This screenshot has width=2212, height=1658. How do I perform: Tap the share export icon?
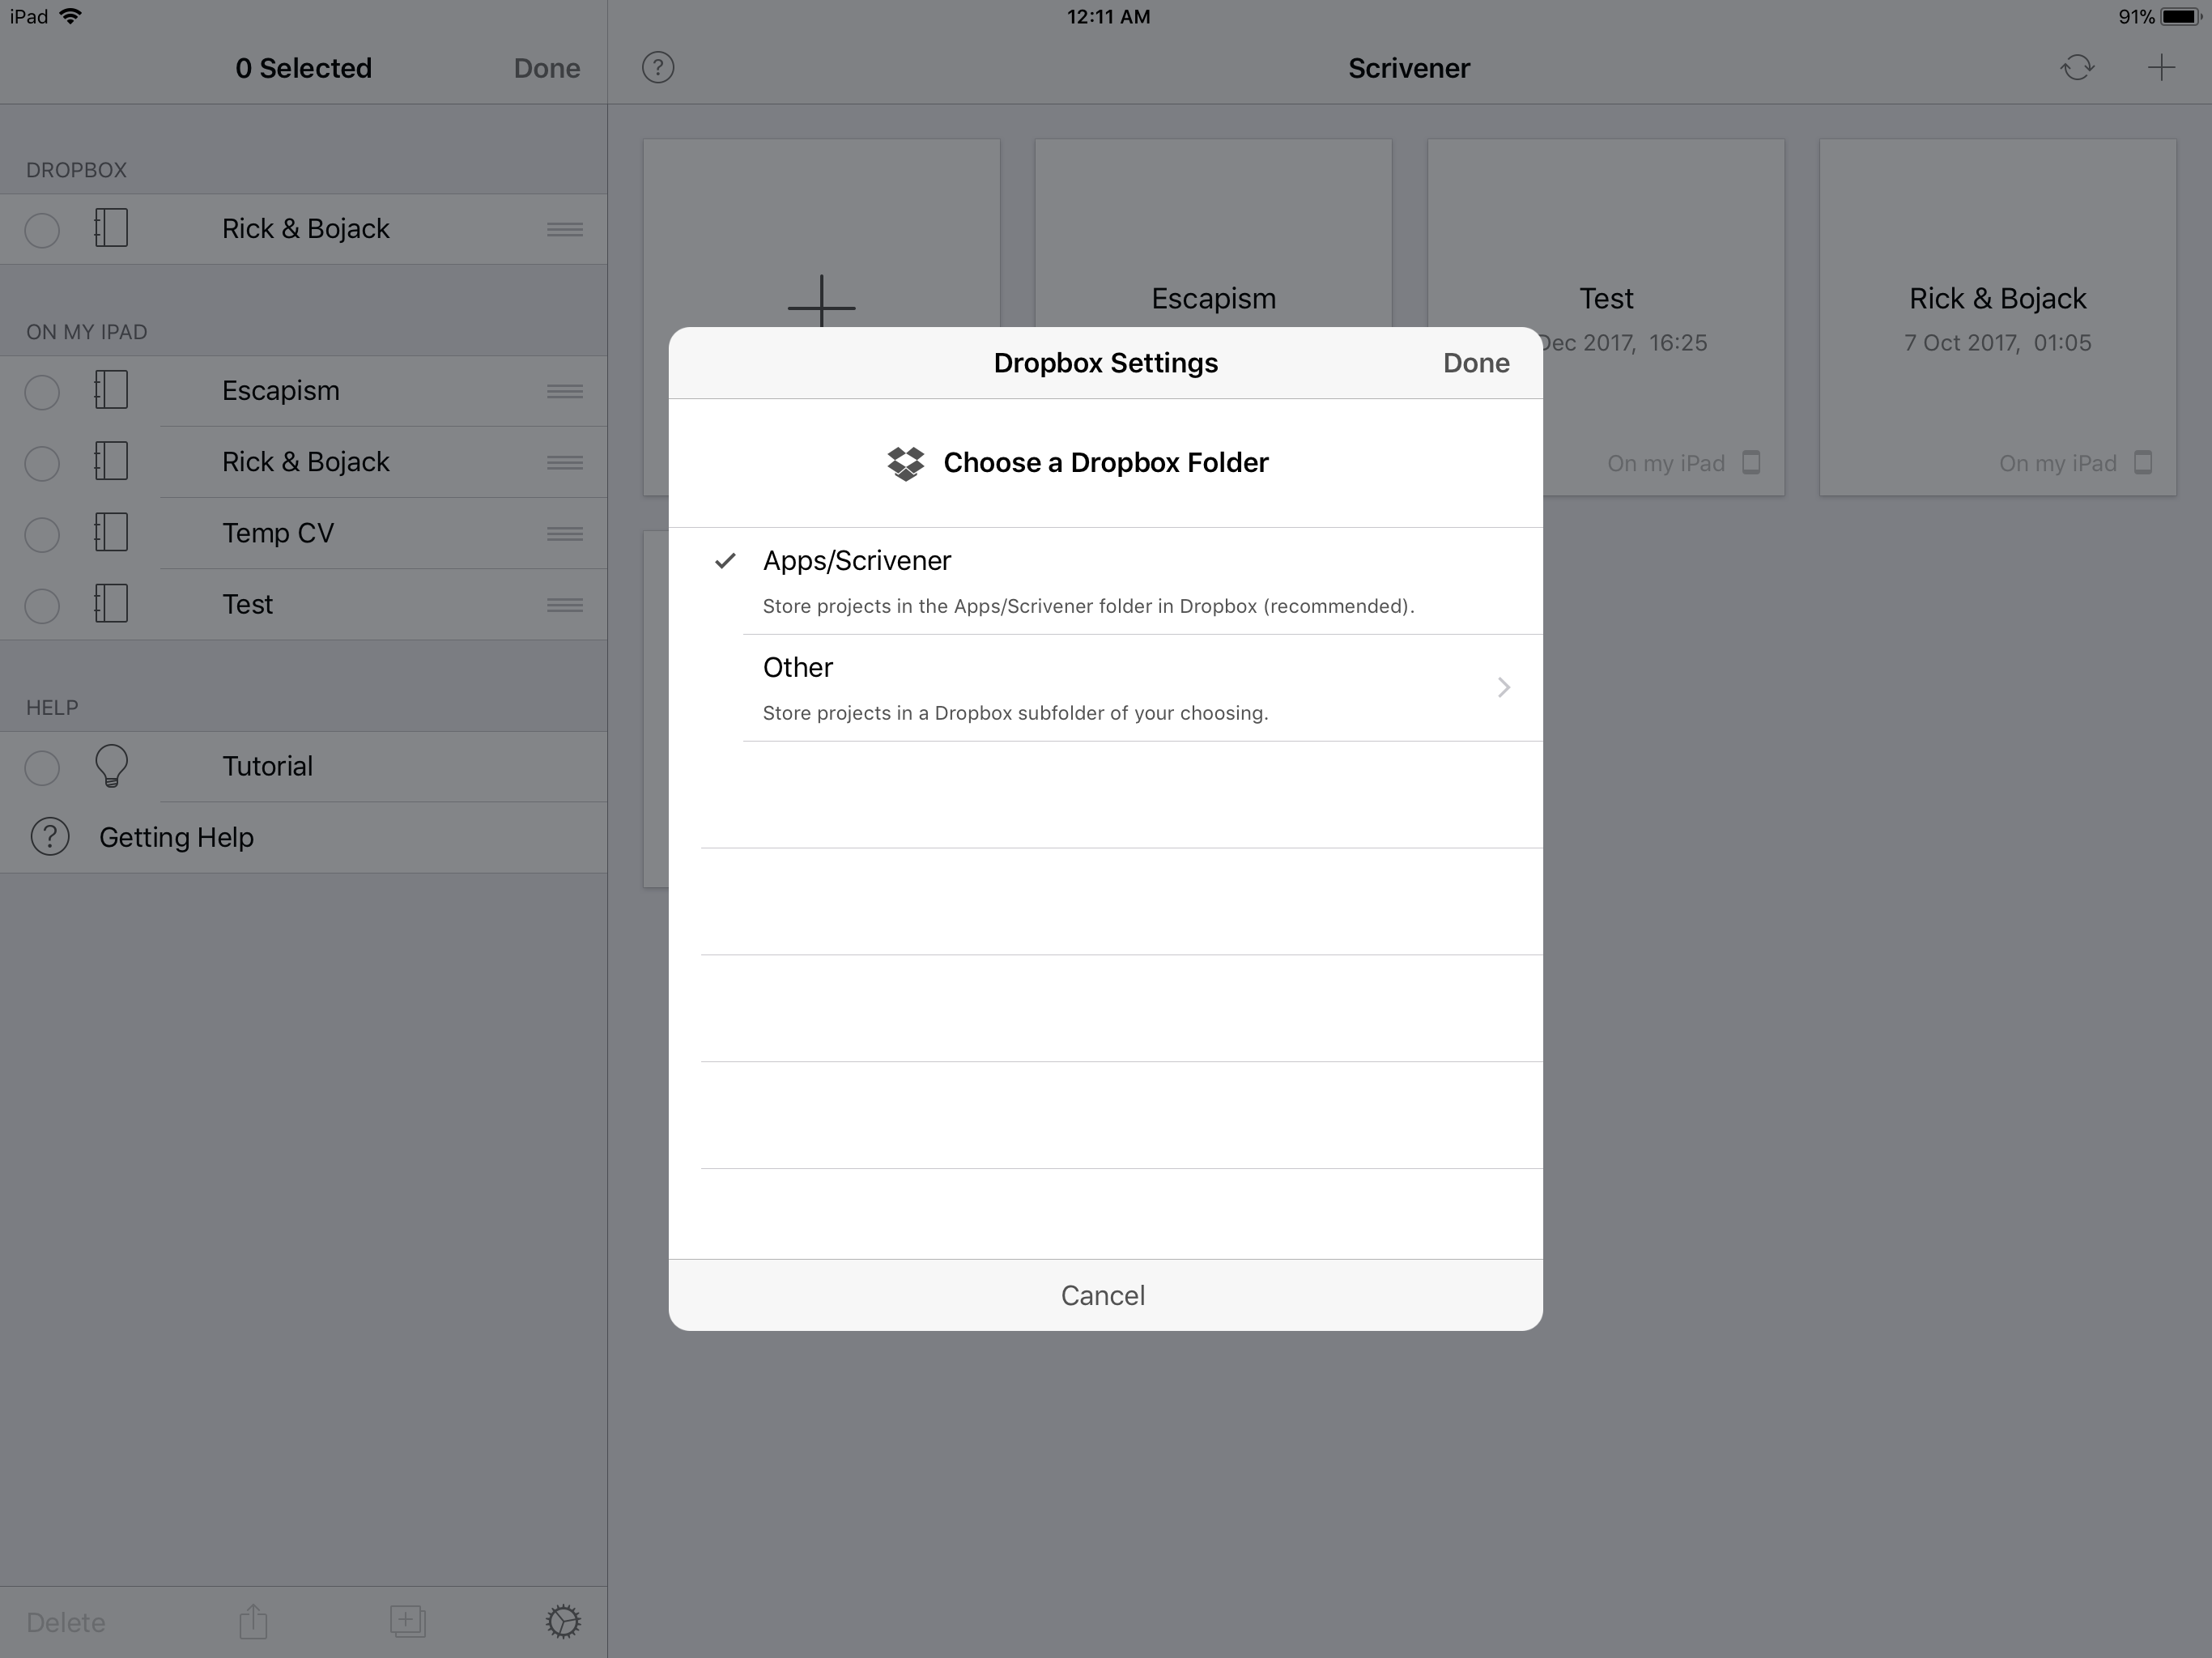coord(253,1621)
